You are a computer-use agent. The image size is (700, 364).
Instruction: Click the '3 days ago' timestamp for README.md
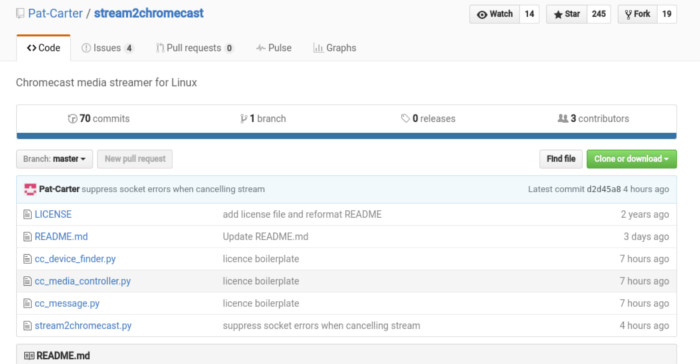tap(646, 237)
